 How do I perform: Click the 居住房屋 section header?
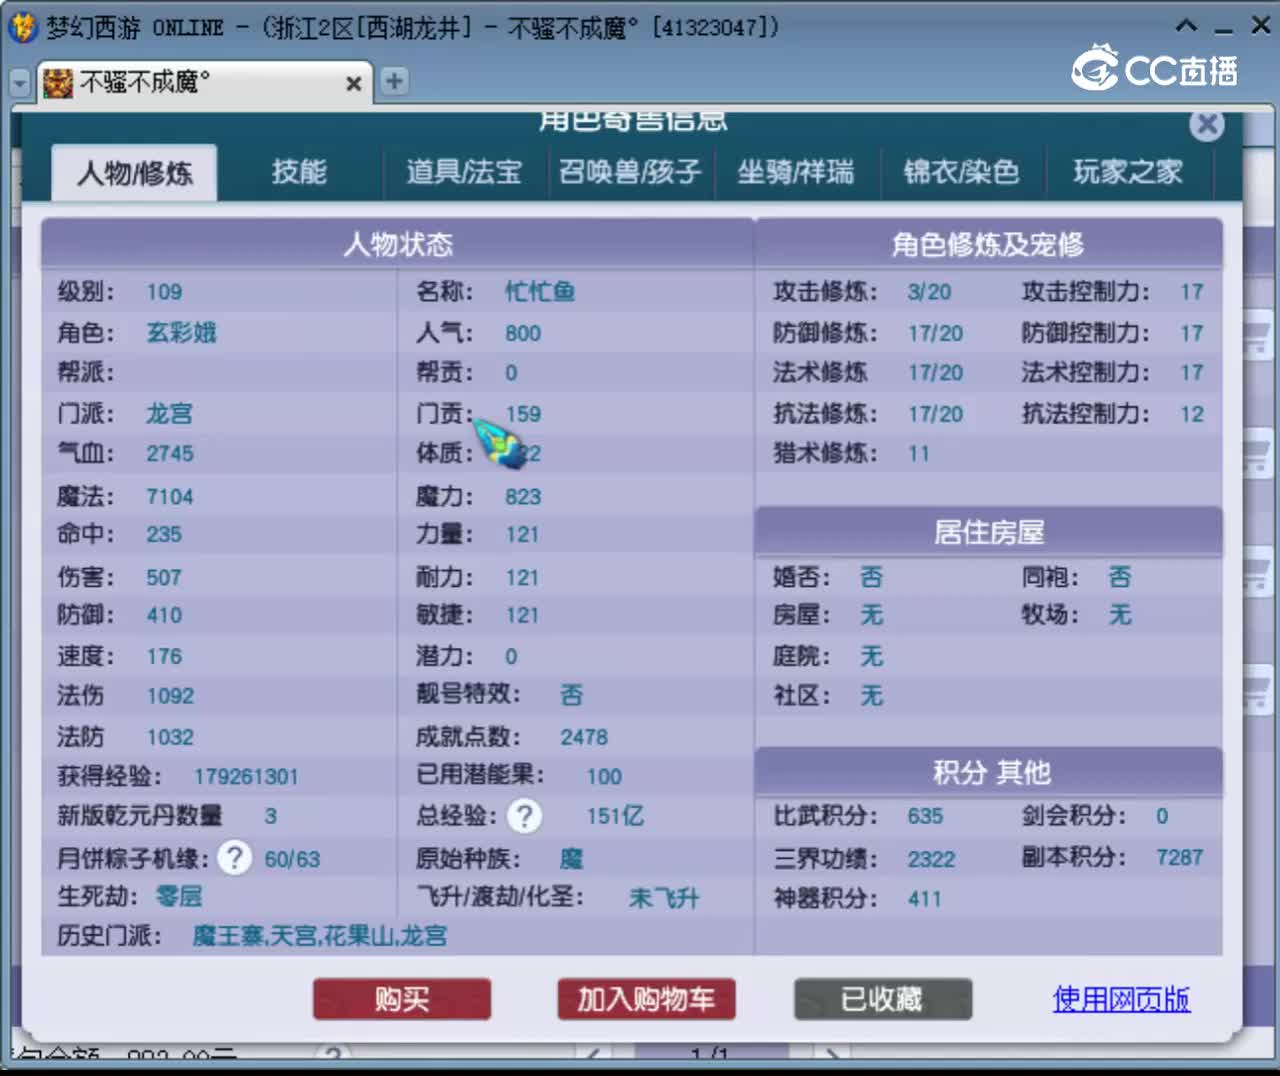tap(988, 532)
